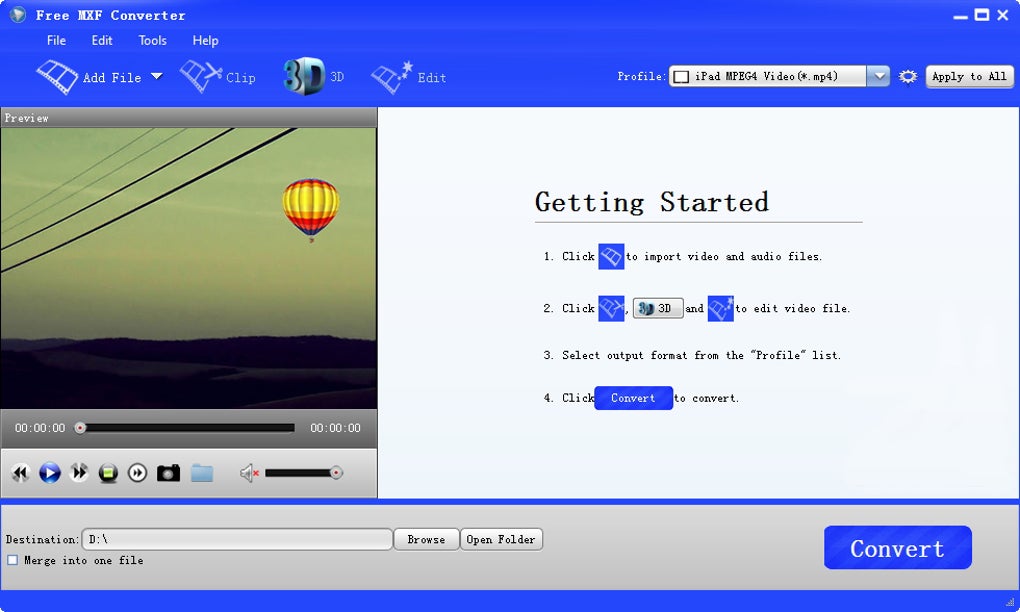This screenshot has width=1020, height=612.
Task: Open the Clip tool
Action: (x=217, y=77)
